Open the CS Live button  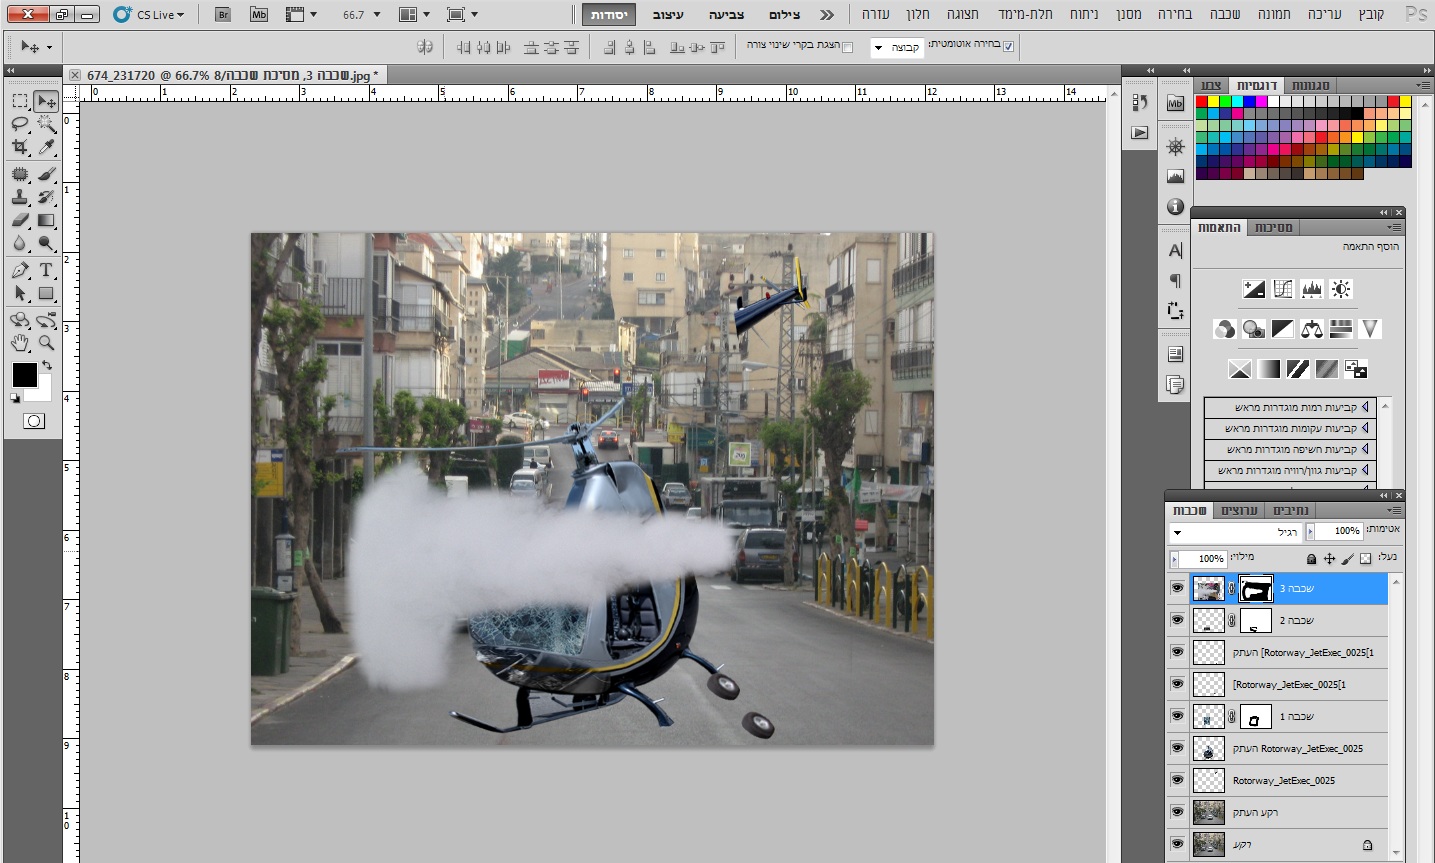pos(149,15)
